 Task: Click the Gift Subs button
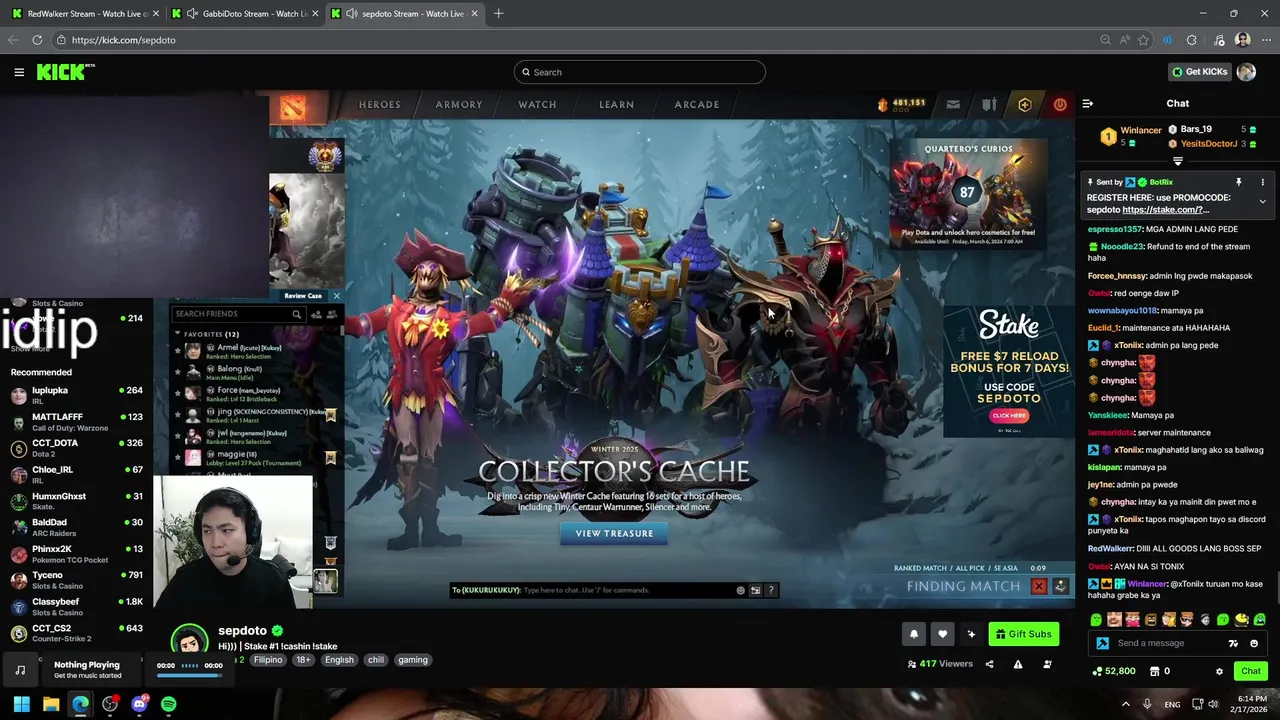pos(1023,634)
